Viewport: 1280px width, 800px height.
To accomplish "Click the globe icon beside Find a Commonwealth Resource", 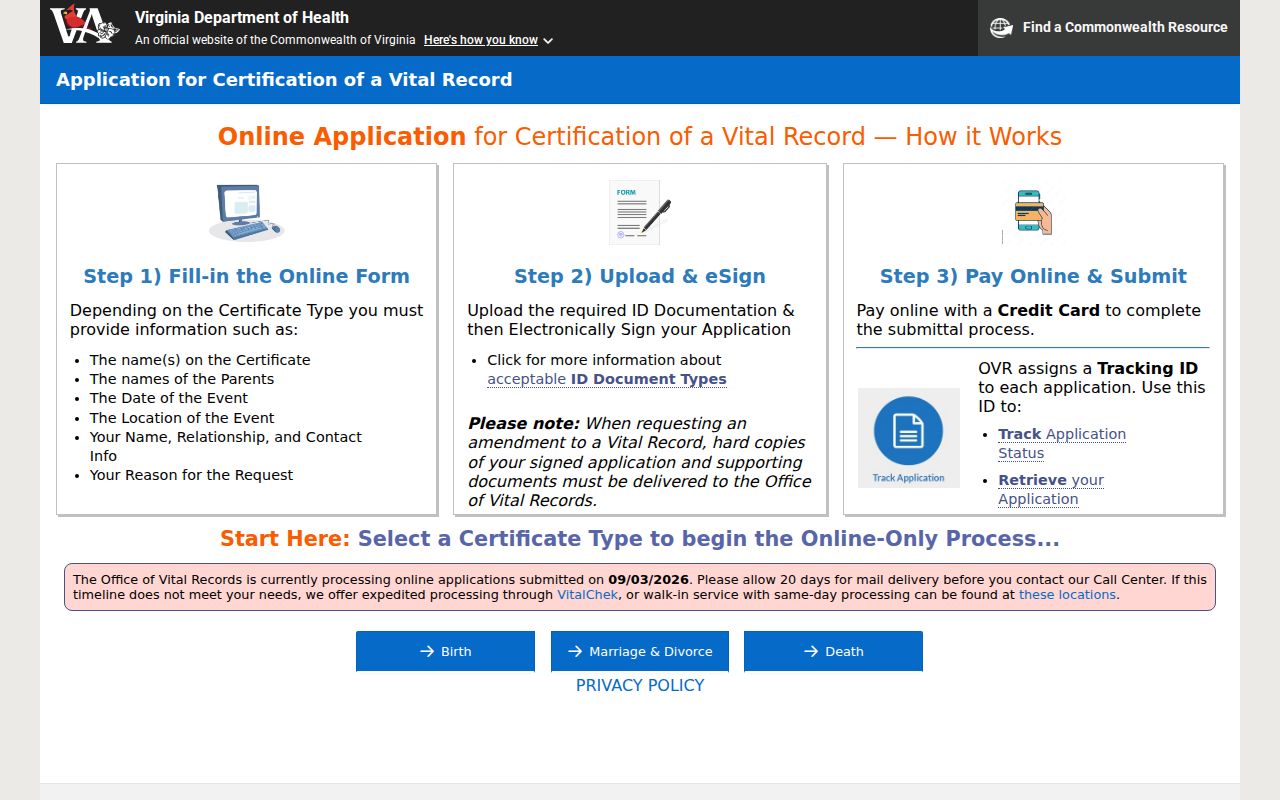I will click(1001, 28).
